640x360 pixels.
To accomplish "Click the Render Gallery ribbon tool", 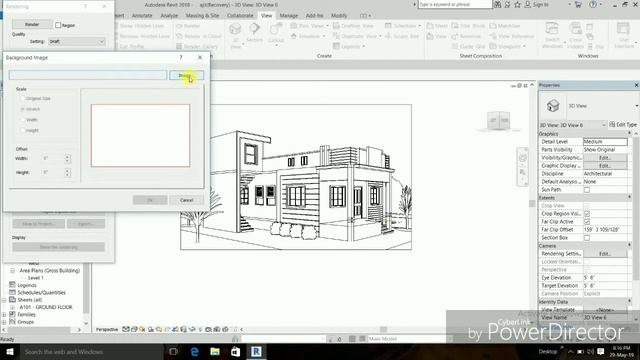I will click(197, 47).
